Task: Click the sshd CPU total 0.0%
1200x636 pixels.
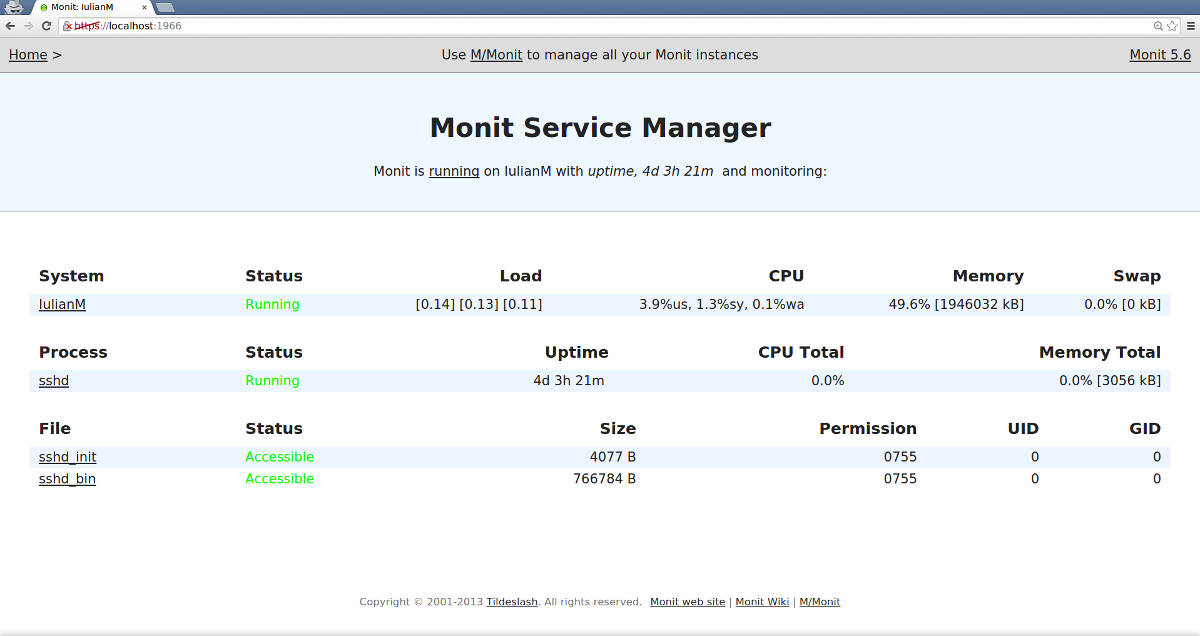Action: 828,380
